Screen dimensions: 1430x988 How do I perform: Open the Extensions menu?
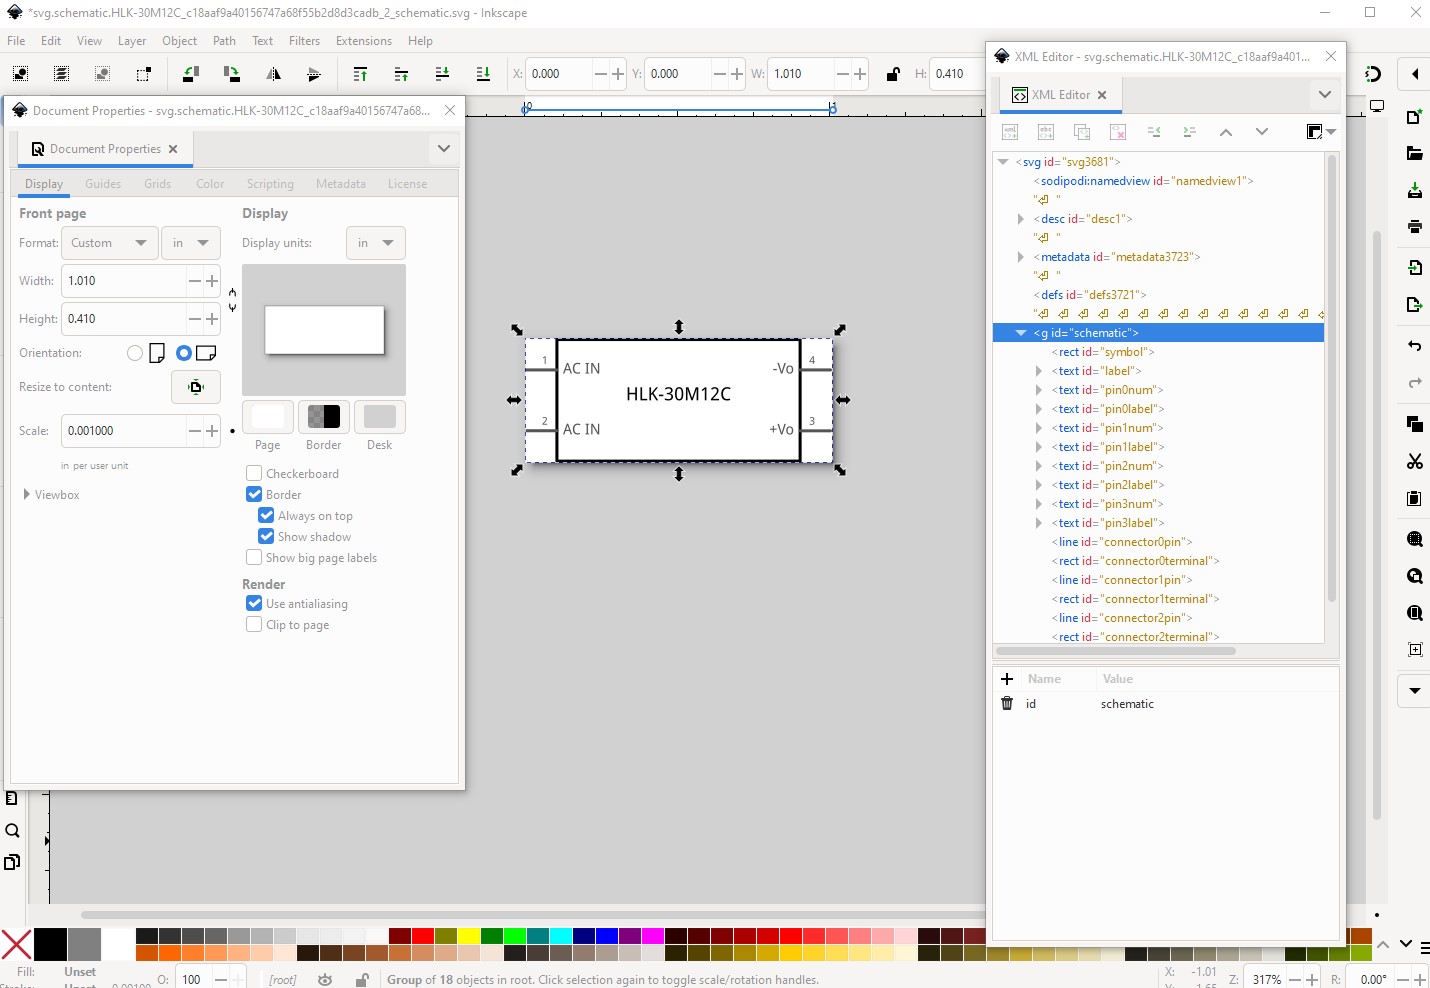tap(364, 41)
